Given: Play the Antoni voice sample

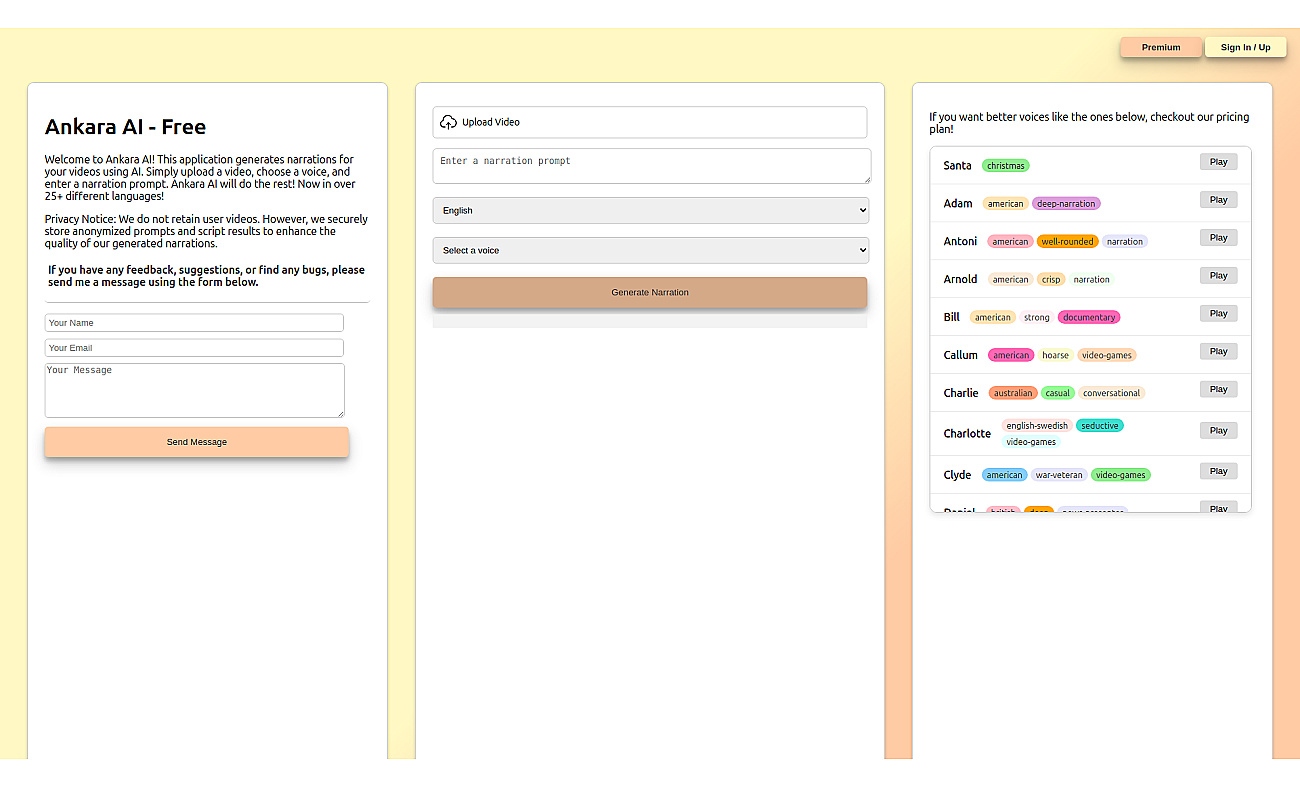Looking at the screenshot, I should (x=1218, y=238).
